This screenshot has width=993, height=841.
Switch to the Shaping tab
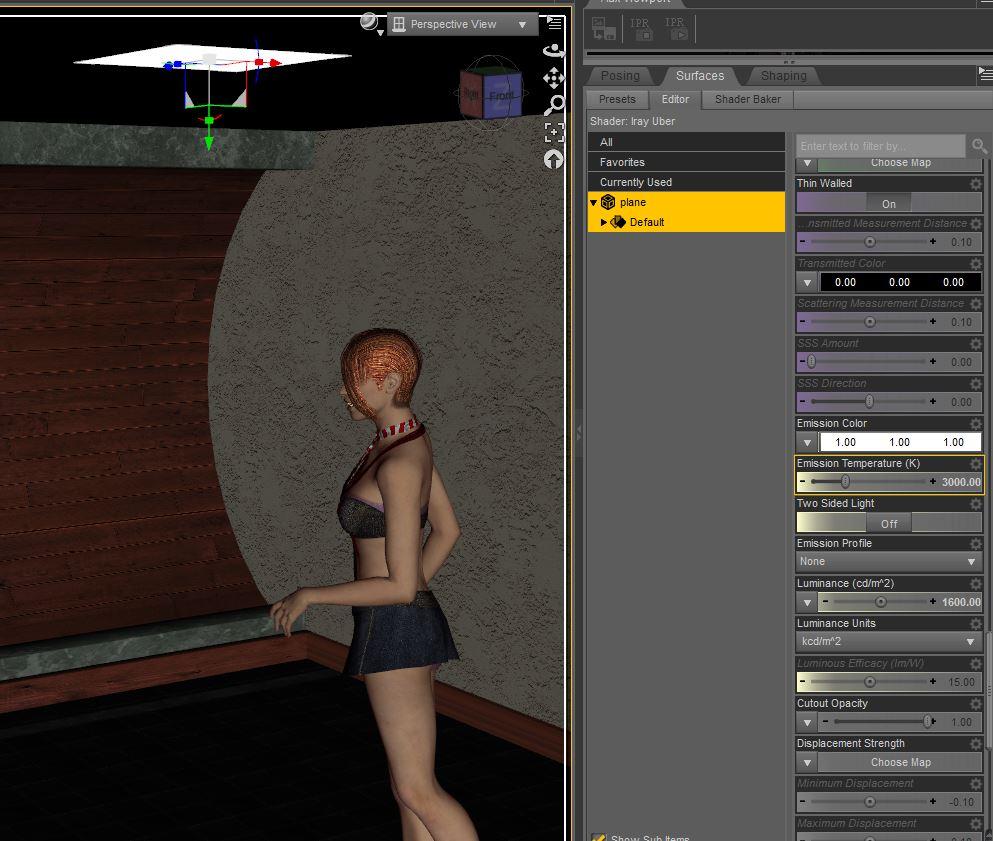coord(783,76)
